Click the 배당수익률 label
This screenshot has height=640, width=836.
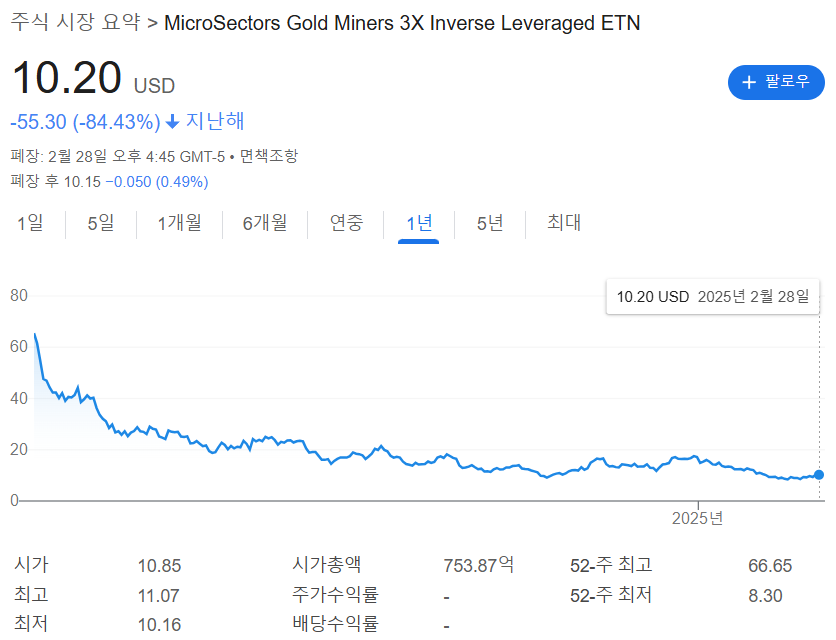tap(335, 623)
